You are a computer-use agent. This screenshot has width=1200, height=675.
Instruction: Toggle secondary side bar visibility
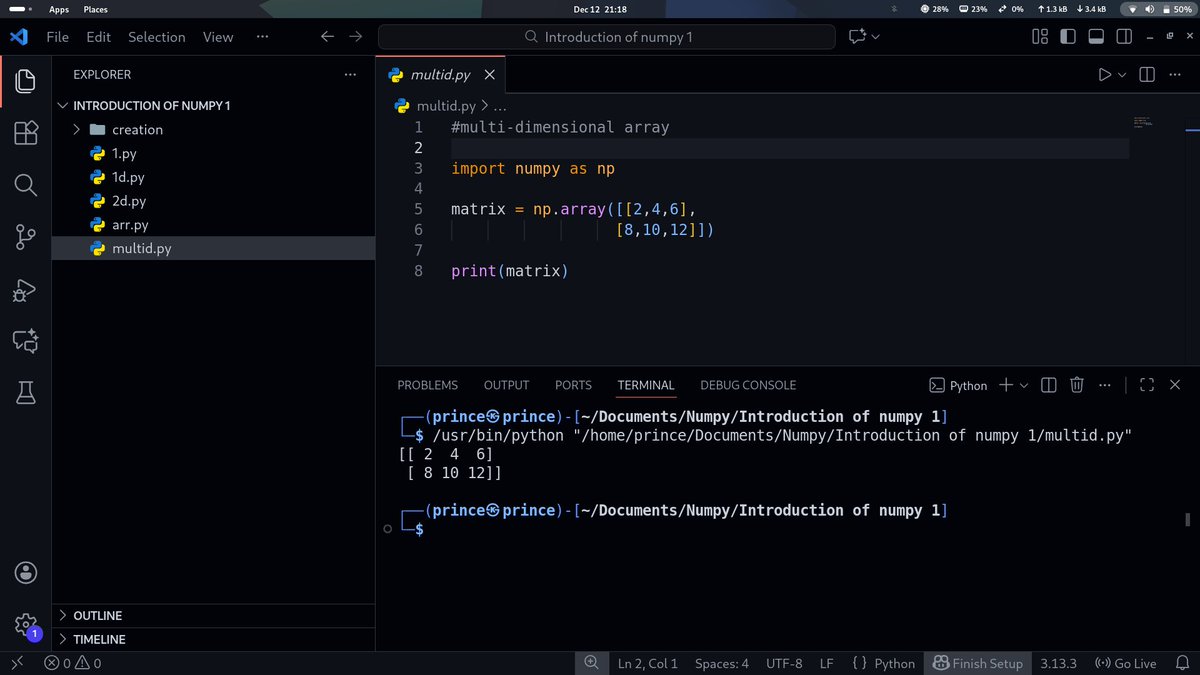[1124, 37]
